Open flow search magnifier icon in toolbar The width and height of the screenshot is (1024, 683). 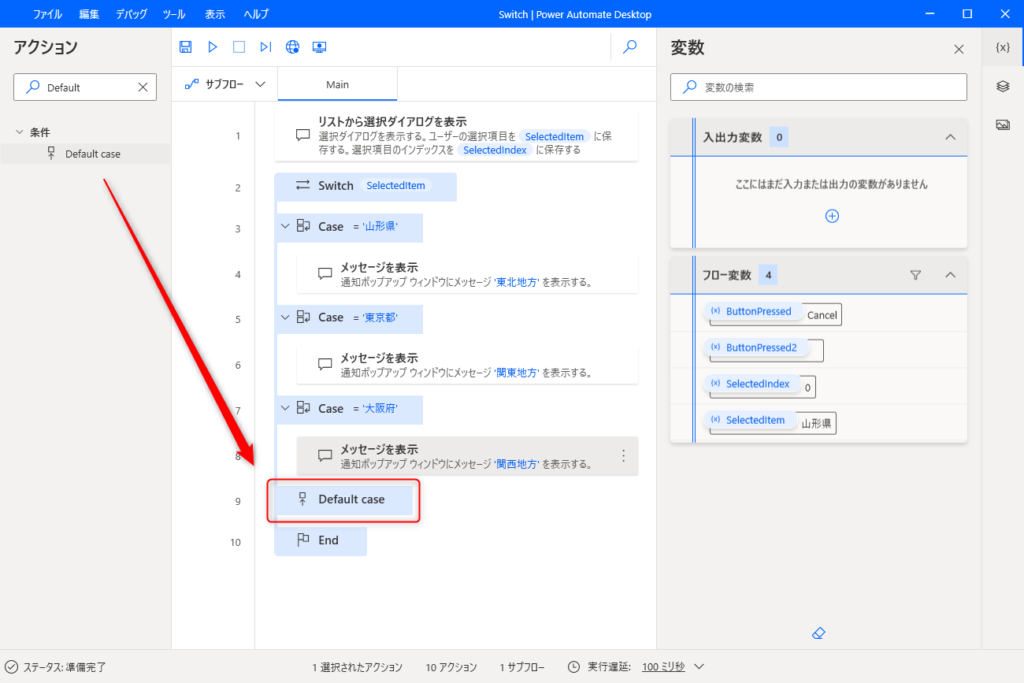coord(630,47)
